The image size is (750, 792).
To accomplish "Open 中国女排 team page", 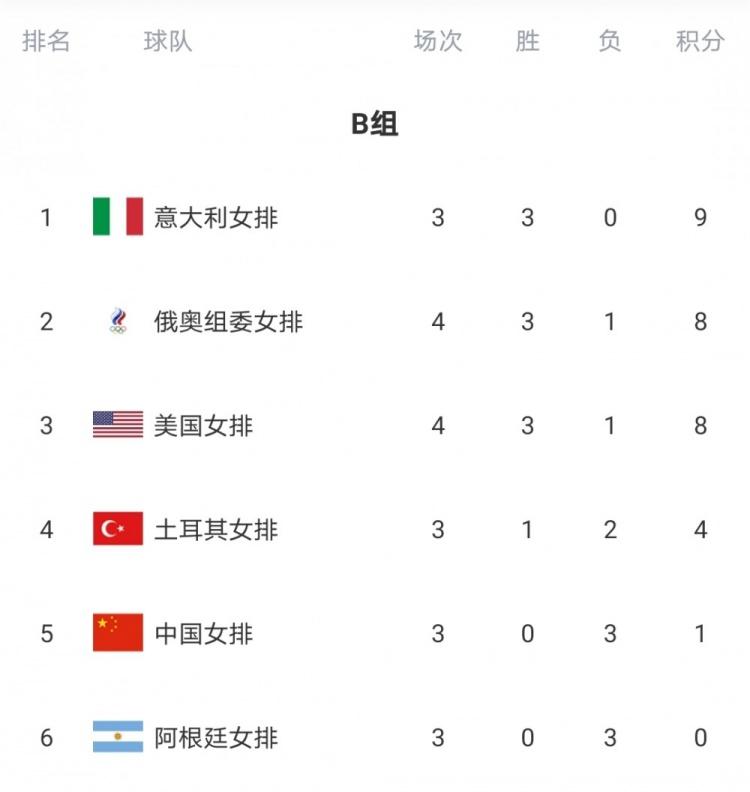I will (203, 633).
